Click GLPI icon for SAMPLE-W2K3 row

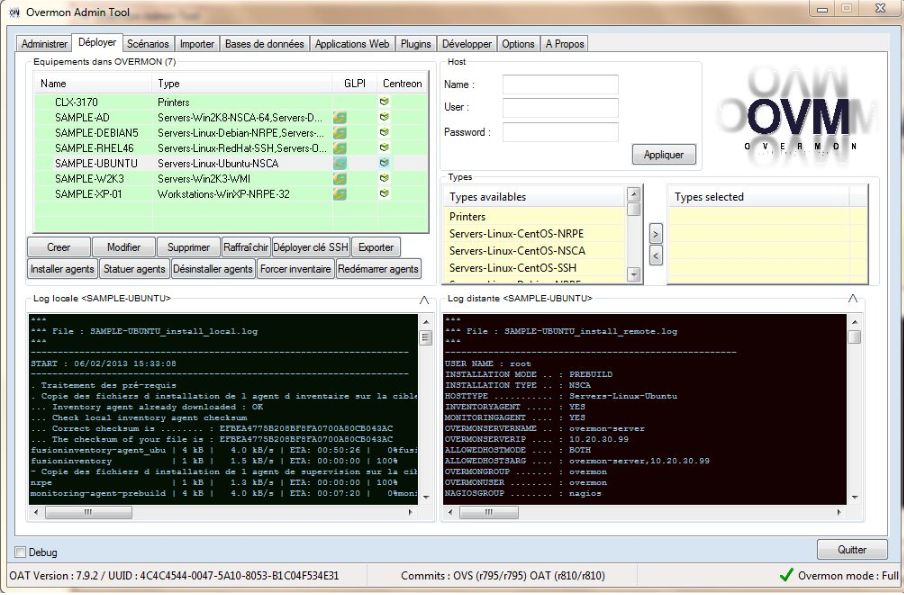click(340, 178)
